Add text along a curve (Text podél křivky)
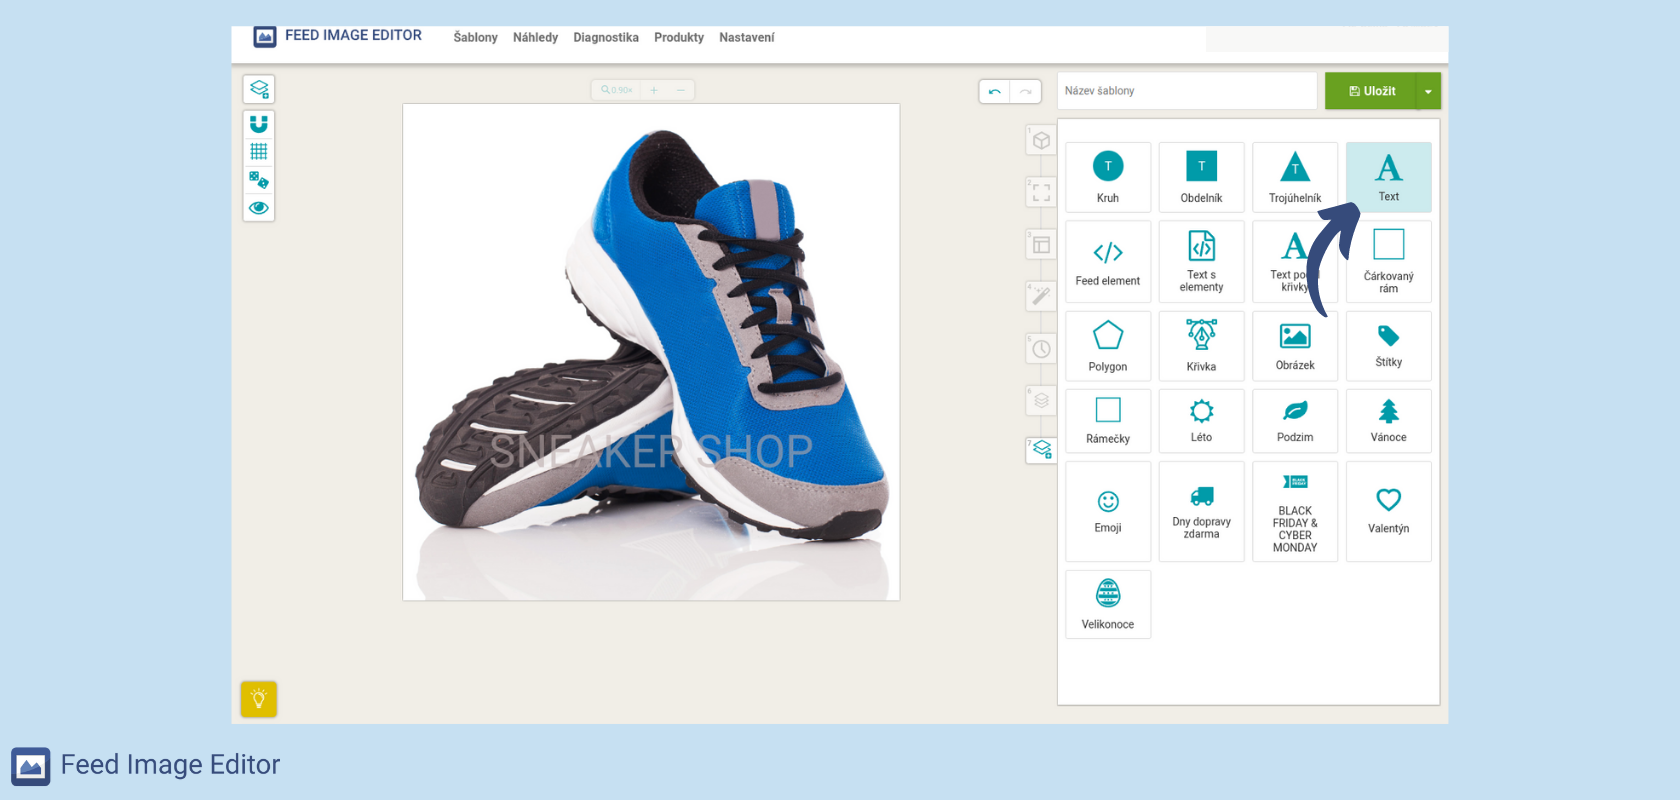This screenshot has width=1680, height=800. pyautogui.click(x=1295, y=262)
